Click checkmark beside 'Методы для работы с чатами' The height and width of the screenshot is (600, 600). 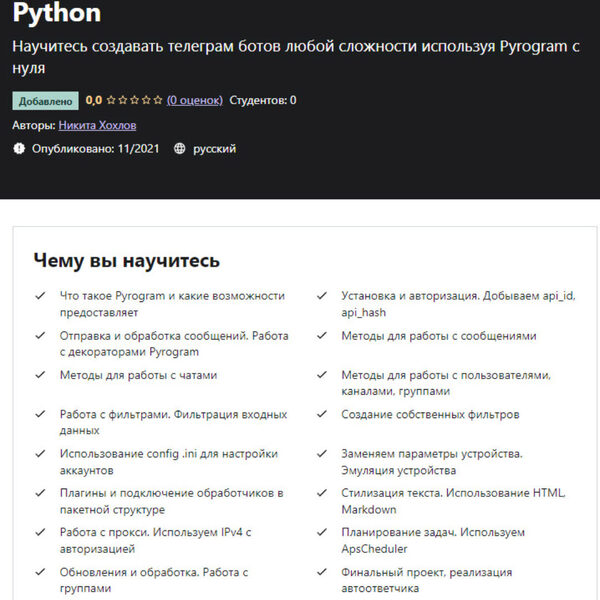40,375
